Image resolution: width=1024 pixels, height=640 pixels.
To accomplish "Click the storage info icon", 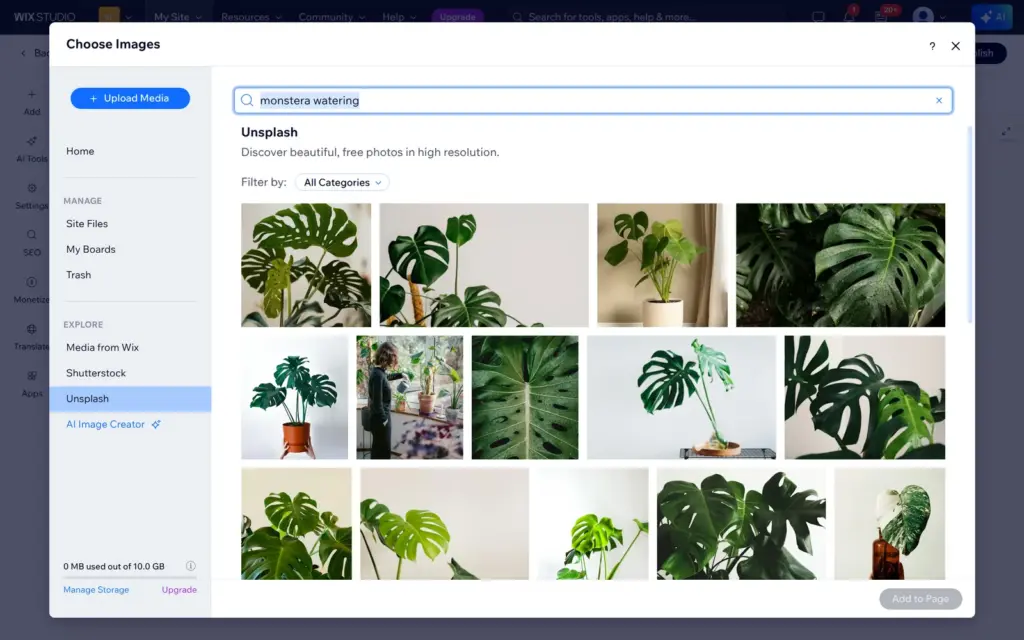I will point(191,566).
